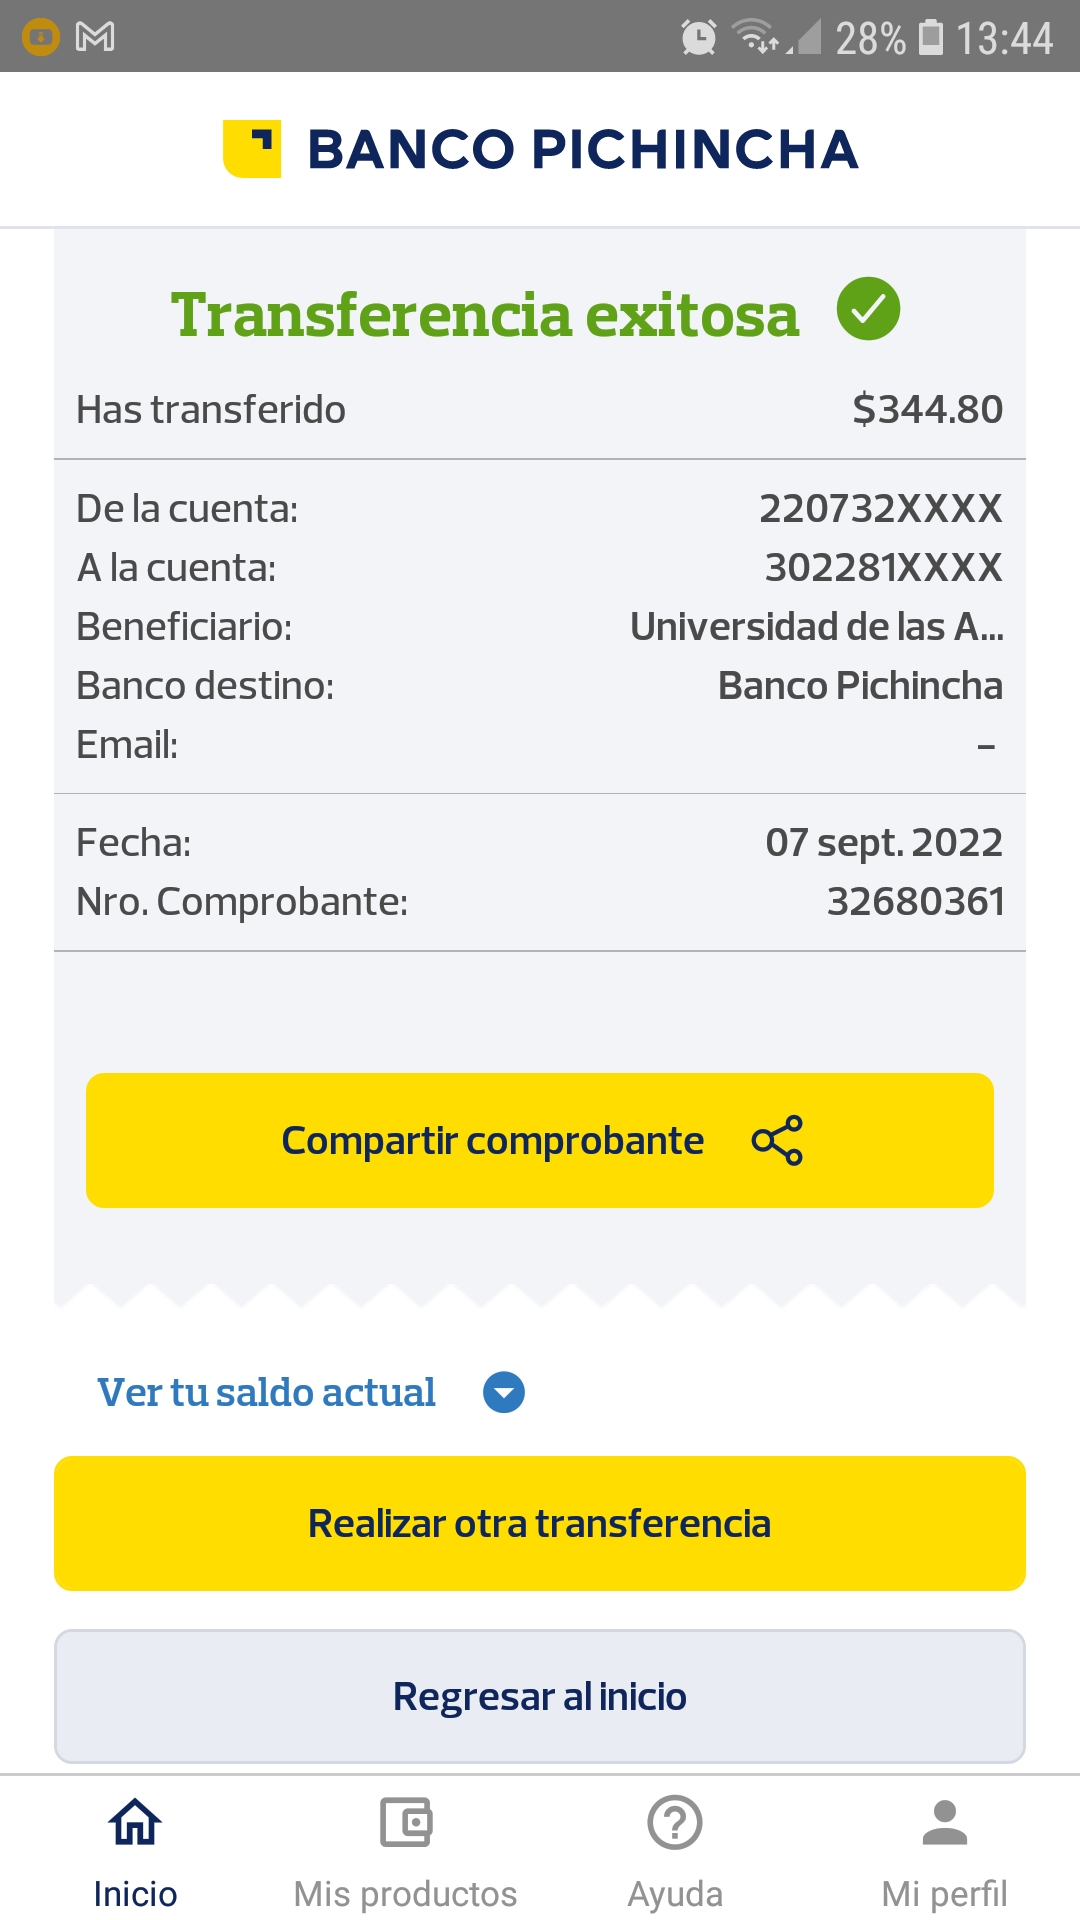Screen dimensions: 1080x1920
Task: Tap the Nro. Comprobante number 32680361
Action: pos(915,902)
